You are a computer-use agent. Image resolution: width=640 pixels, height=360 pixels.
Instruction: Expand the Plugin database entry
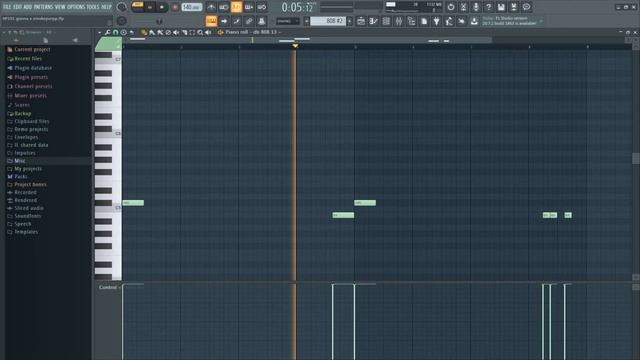click(33, 68)
